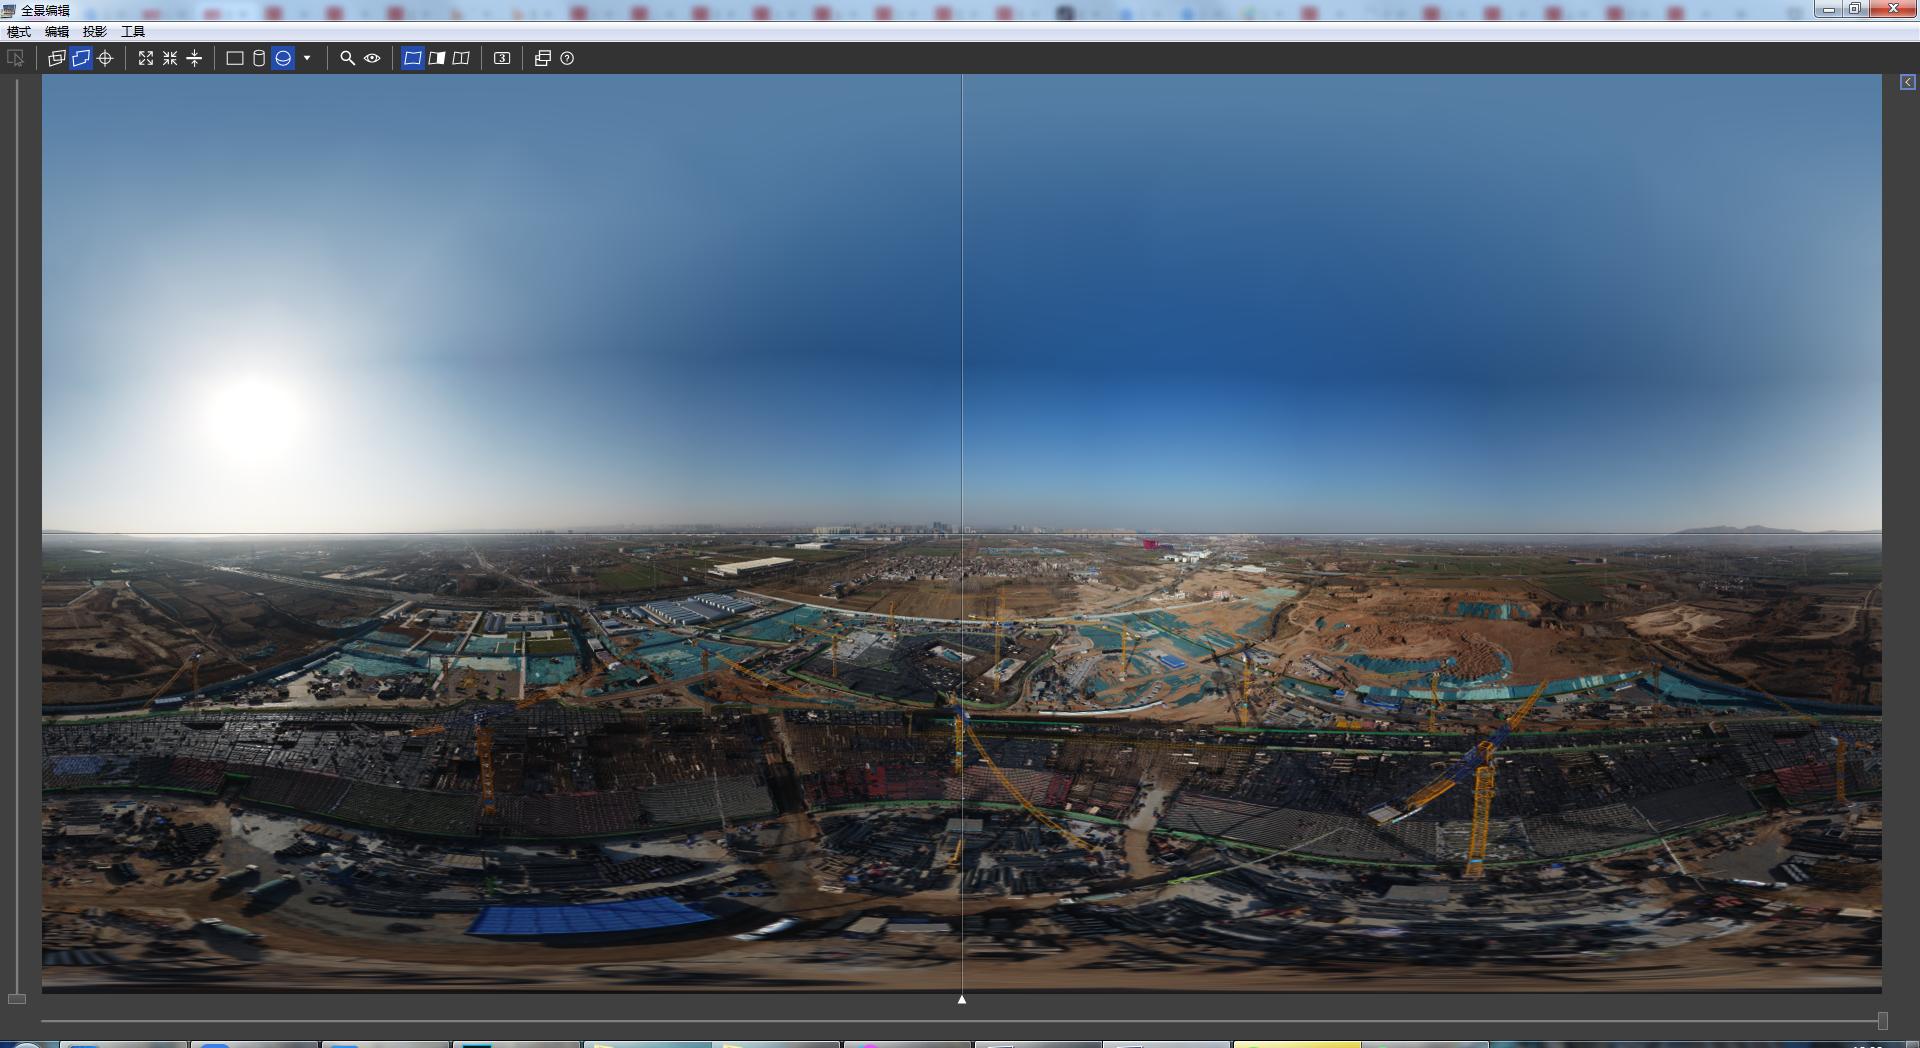
Task: Toggle the image numbers display button
Action: [502, 58]
